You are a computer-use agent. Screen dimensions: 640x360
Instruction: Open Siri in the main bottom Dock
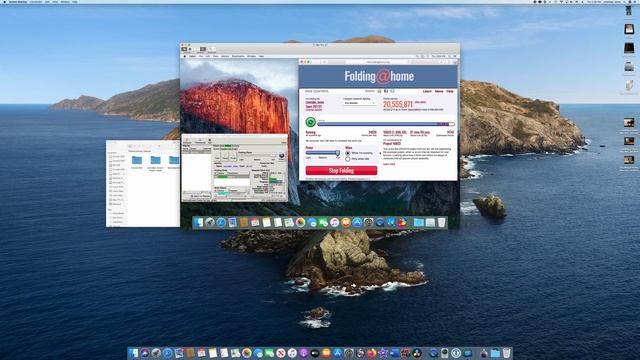tap(144, 353)
